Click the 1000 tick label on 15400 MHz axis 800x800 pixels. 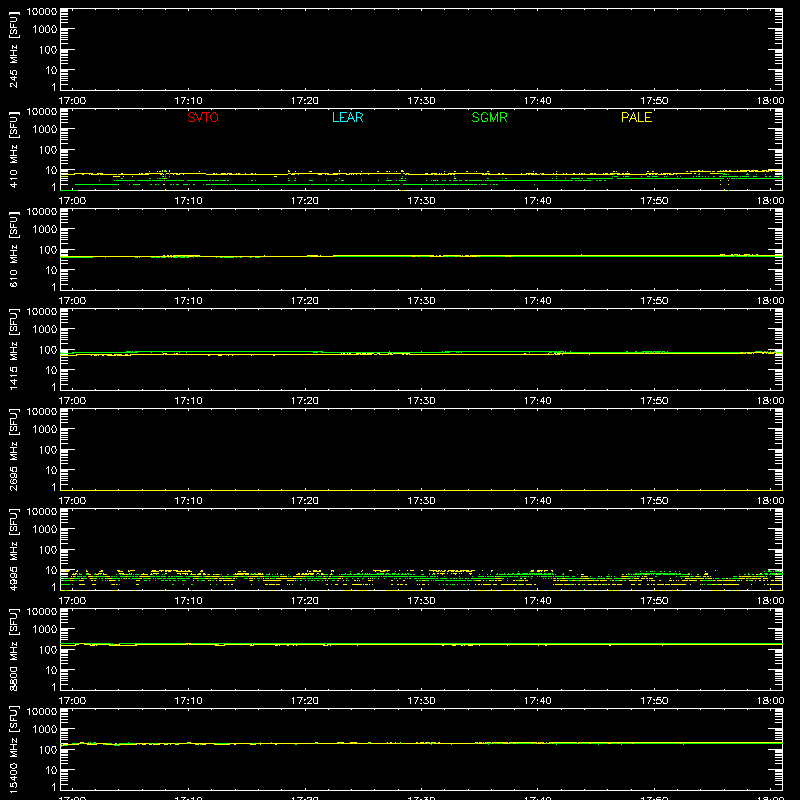click(x=45, y=730)
